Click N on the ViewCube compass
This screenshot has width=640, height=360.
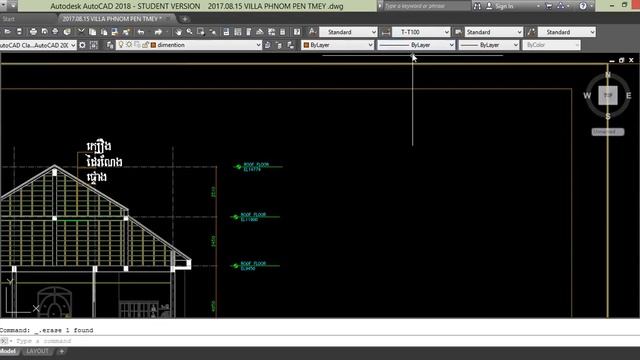coord(608,75)
